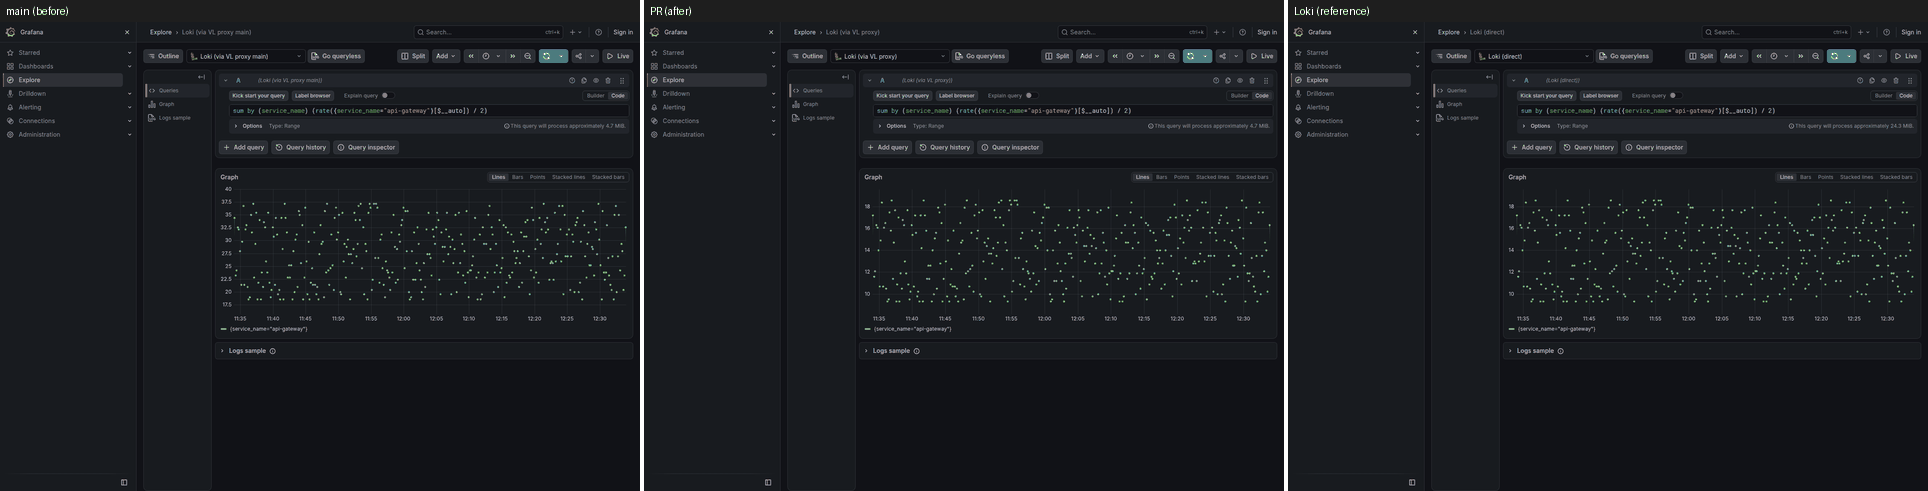Hide query A eye icon in main (before)
This screenshot has height=491, width=1928.
pos(596,80)
